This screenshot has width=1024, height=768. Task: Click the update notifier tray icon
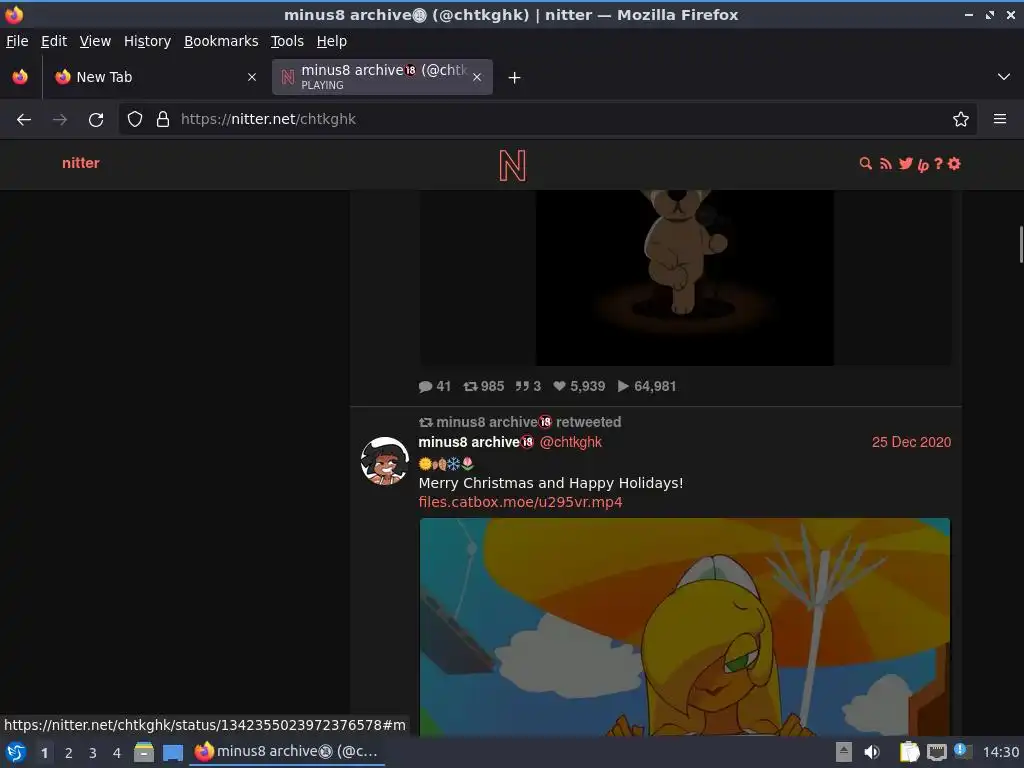coord(963,751)
